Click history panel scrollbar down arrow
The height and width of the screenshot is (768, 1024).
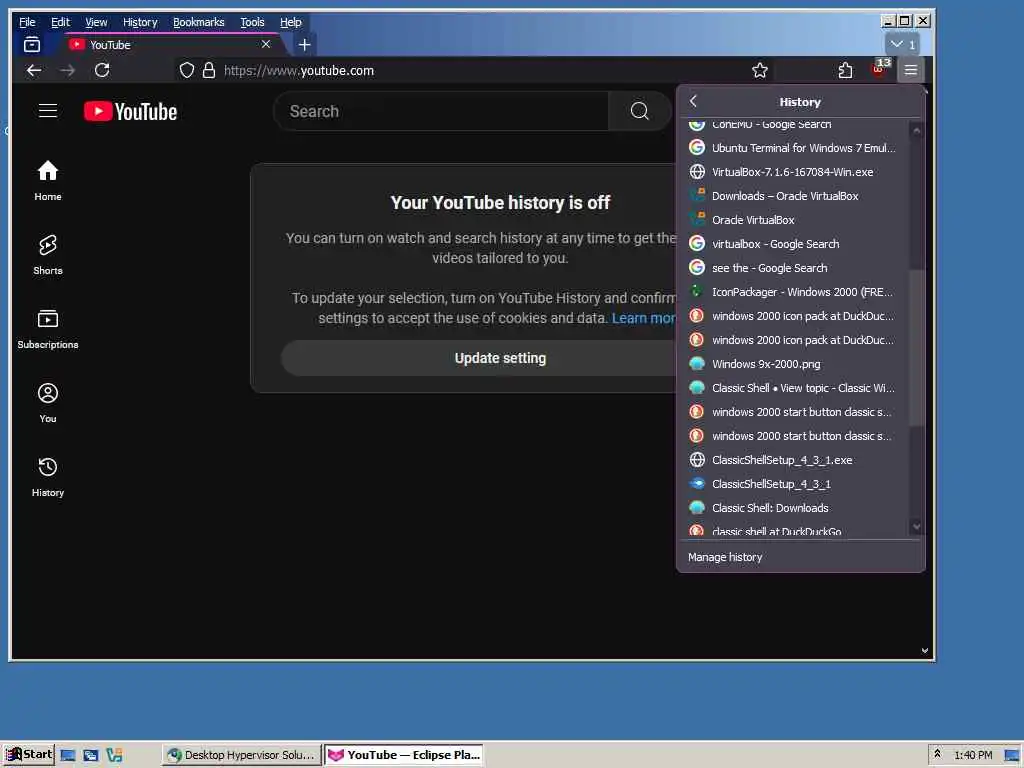pyautogui.click(x=916, y=526)
